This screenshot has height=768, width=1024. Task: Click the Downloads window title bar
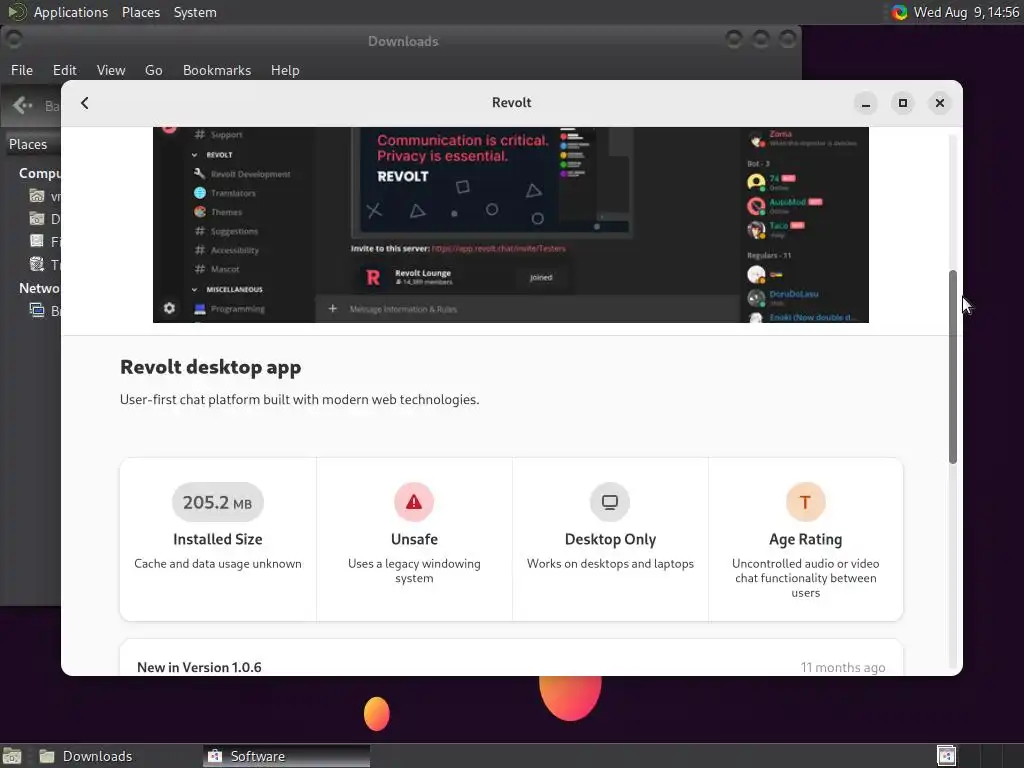403,41
